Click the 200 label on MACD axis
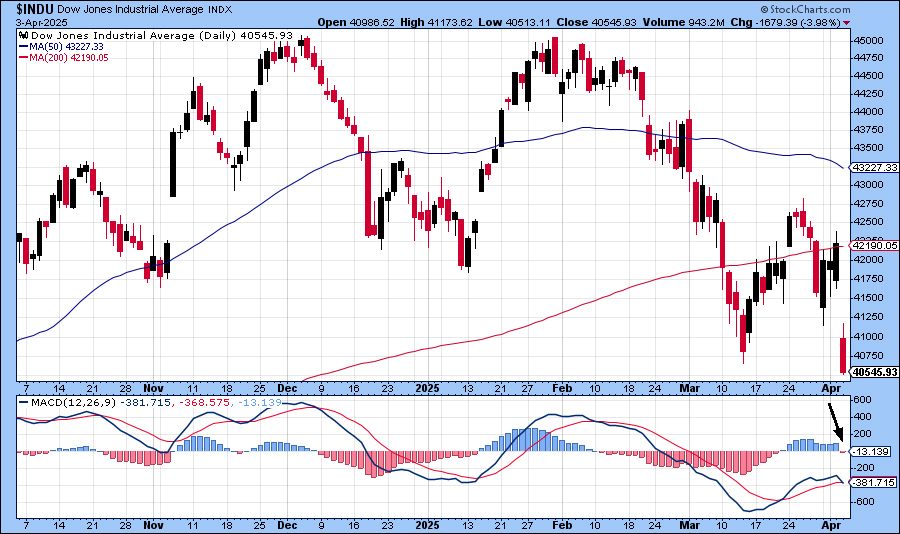900x534 pixels. [x=862, y=434]
